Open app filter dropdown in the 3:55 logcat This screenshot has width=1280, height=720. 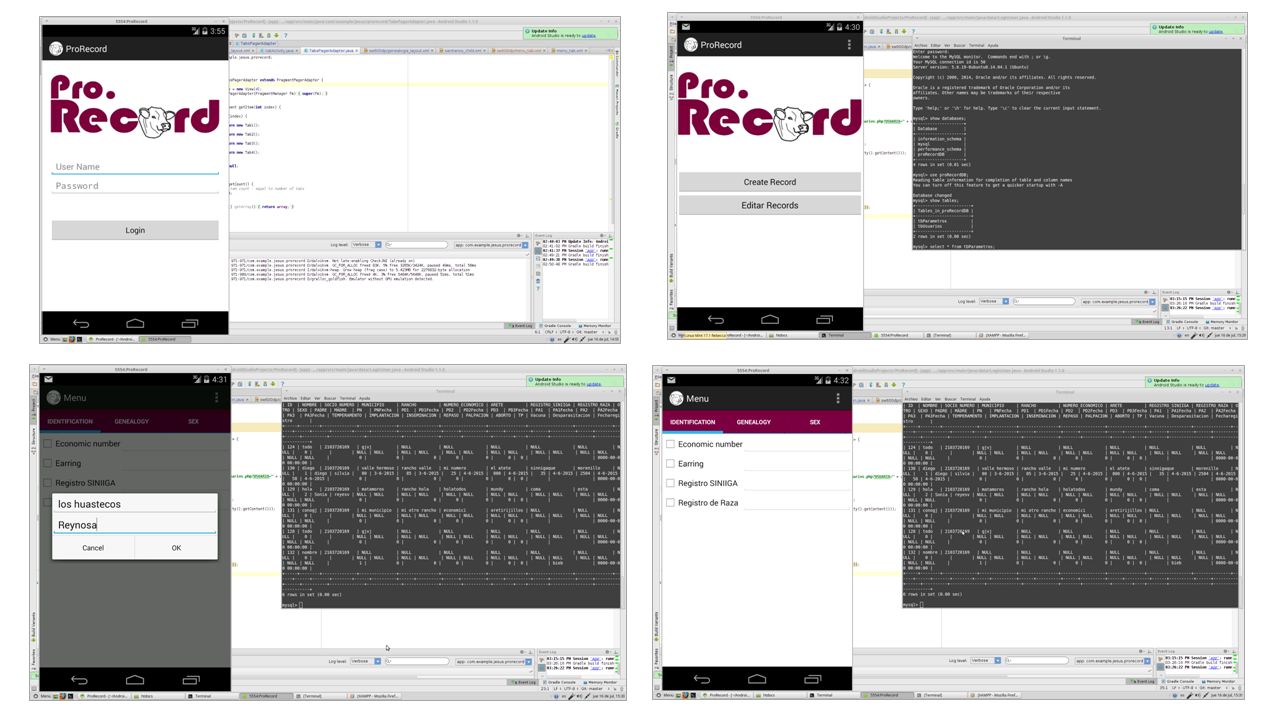[490, 244]
